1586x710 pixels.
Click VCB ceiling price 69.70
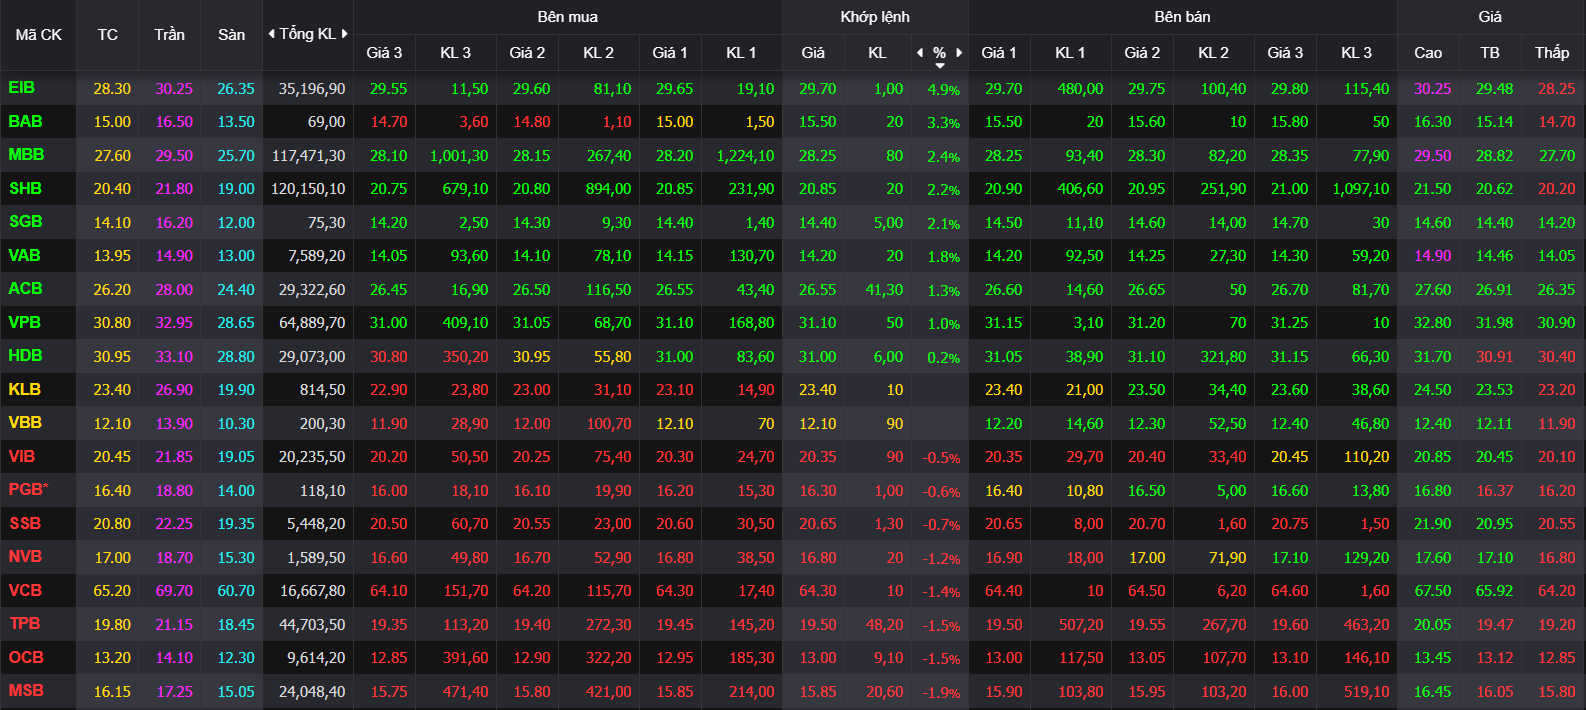click(x=174, y=591)
